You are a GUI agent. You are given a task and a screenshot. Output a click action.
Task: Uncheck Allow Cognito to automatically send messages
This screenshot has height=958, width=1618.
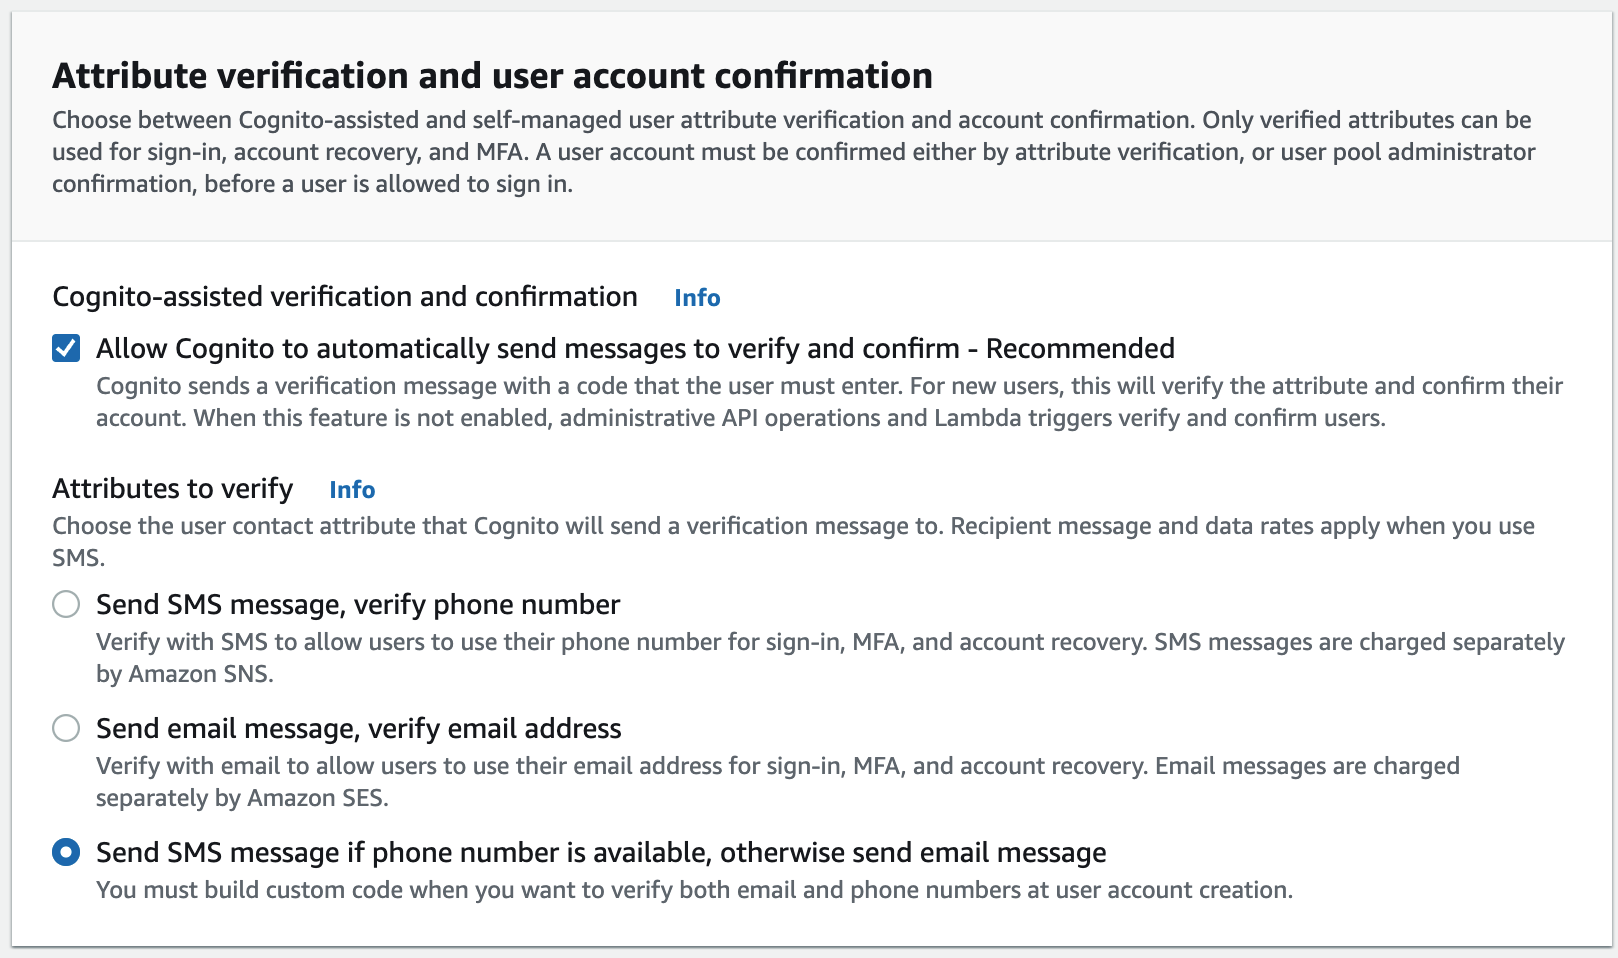click(x=66, y=349)
